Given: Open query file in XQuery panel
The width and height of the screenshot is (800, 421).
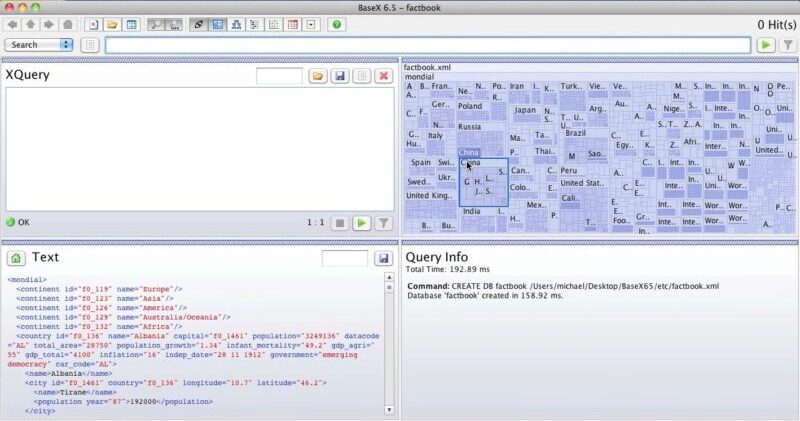Looking at the screenshot, I should (x=318, y=77).
